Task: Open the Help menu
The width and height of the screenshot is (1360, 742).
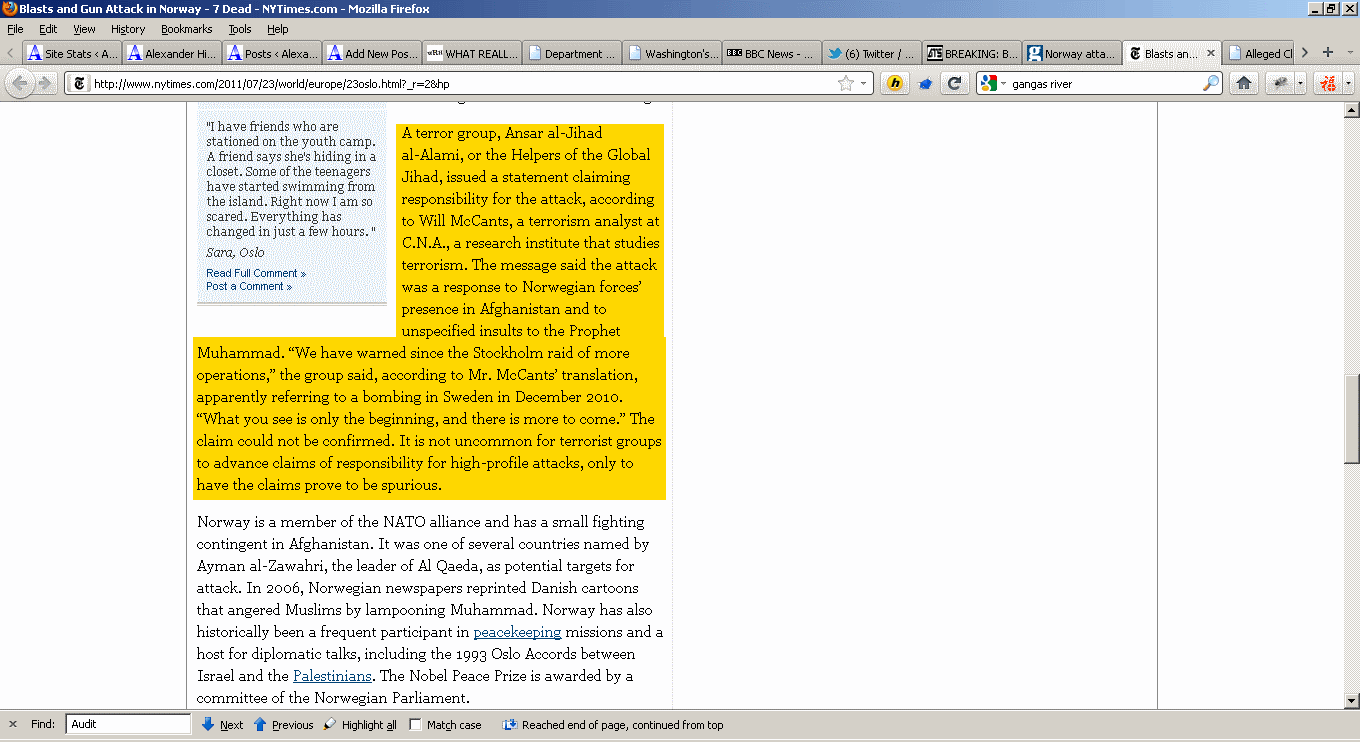Action: click(x=277, y=29)
